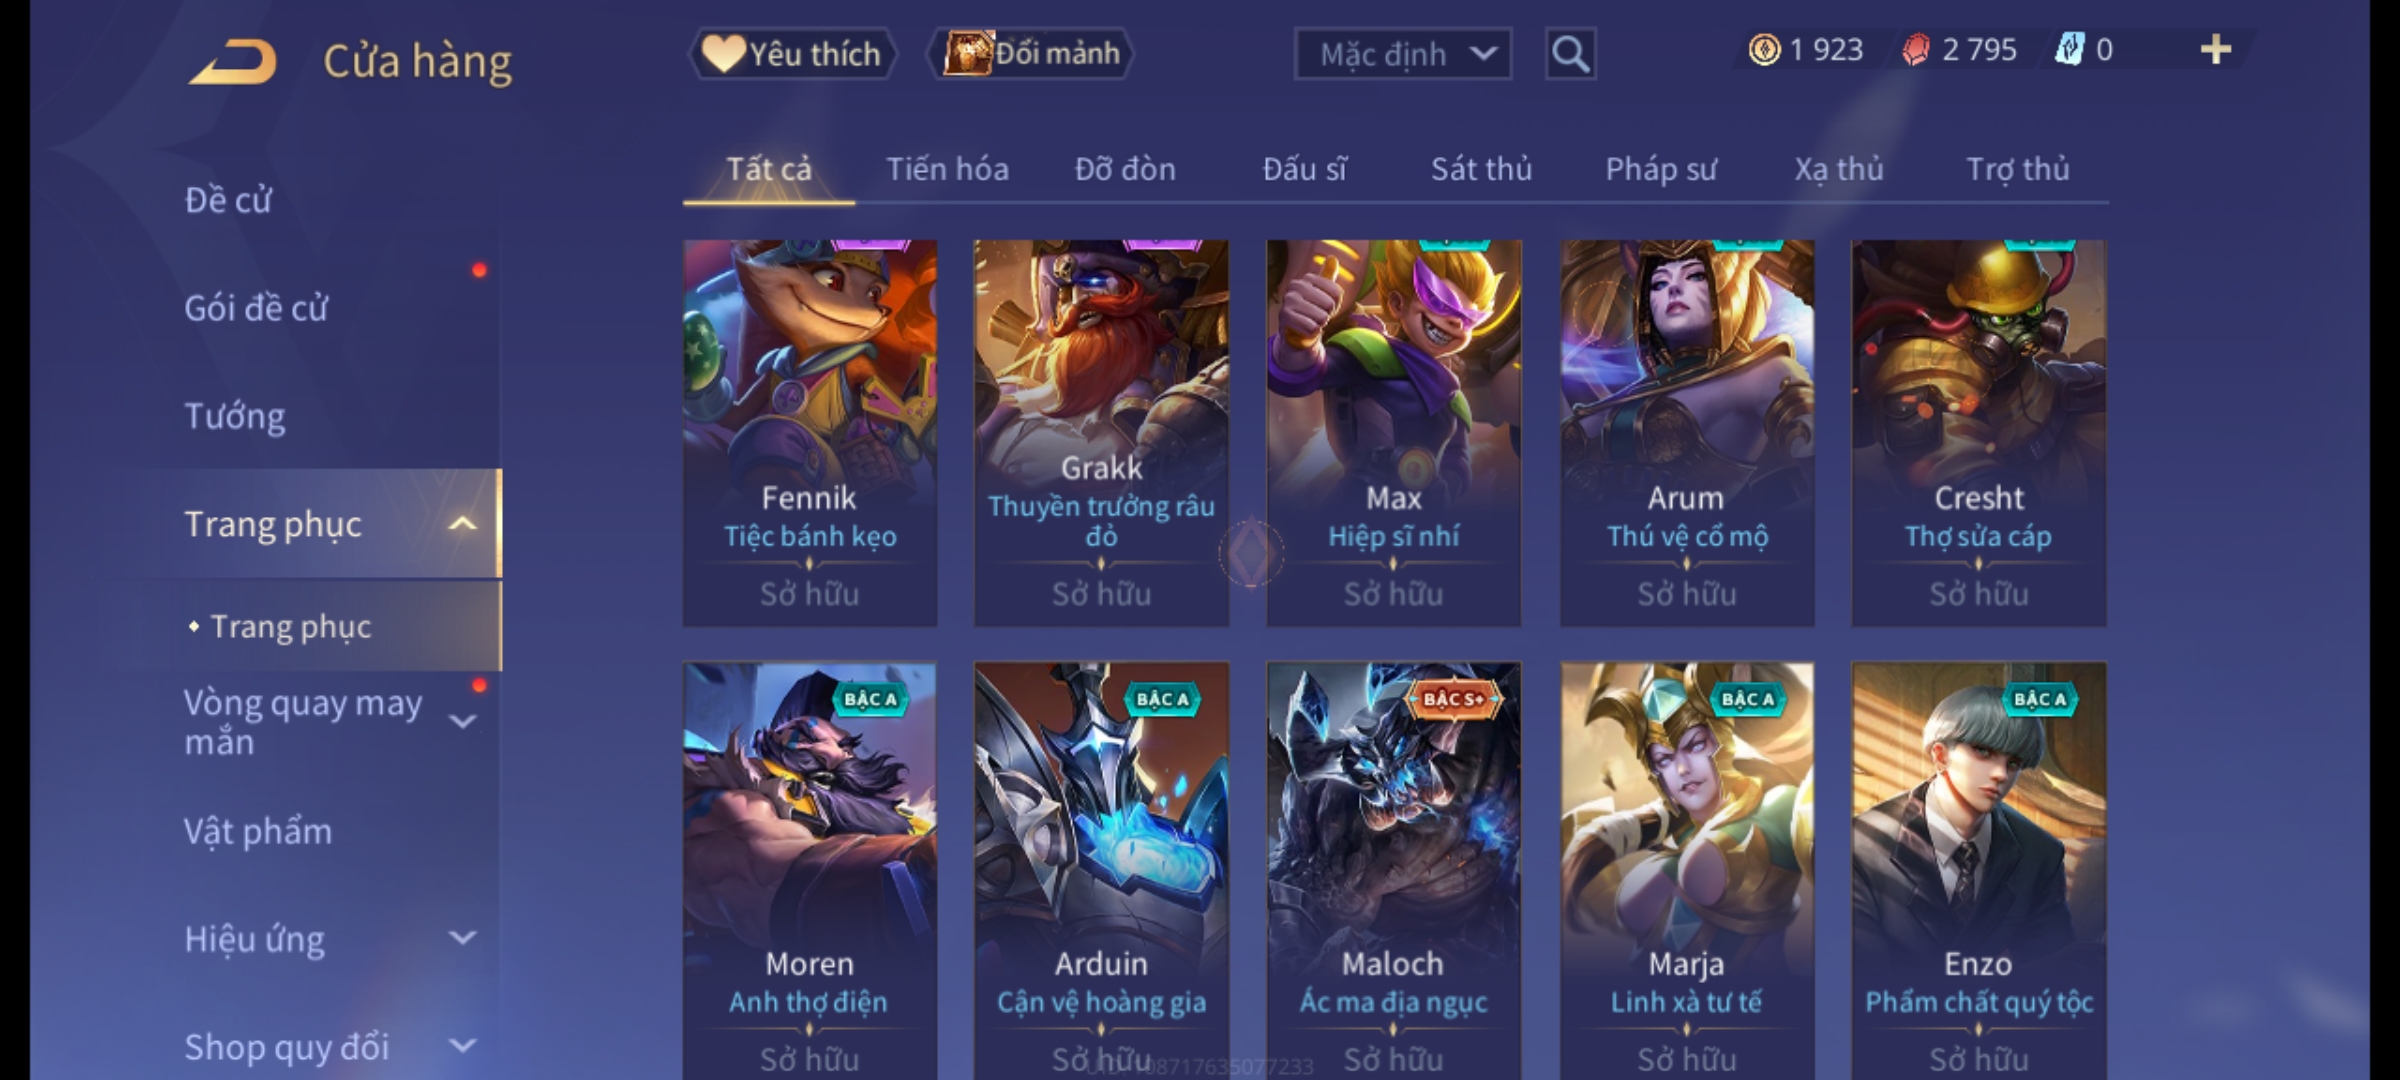Open Yêu thích heart favorites
The height and width of the screenshot is (1080, 2400).
[792, 54]
